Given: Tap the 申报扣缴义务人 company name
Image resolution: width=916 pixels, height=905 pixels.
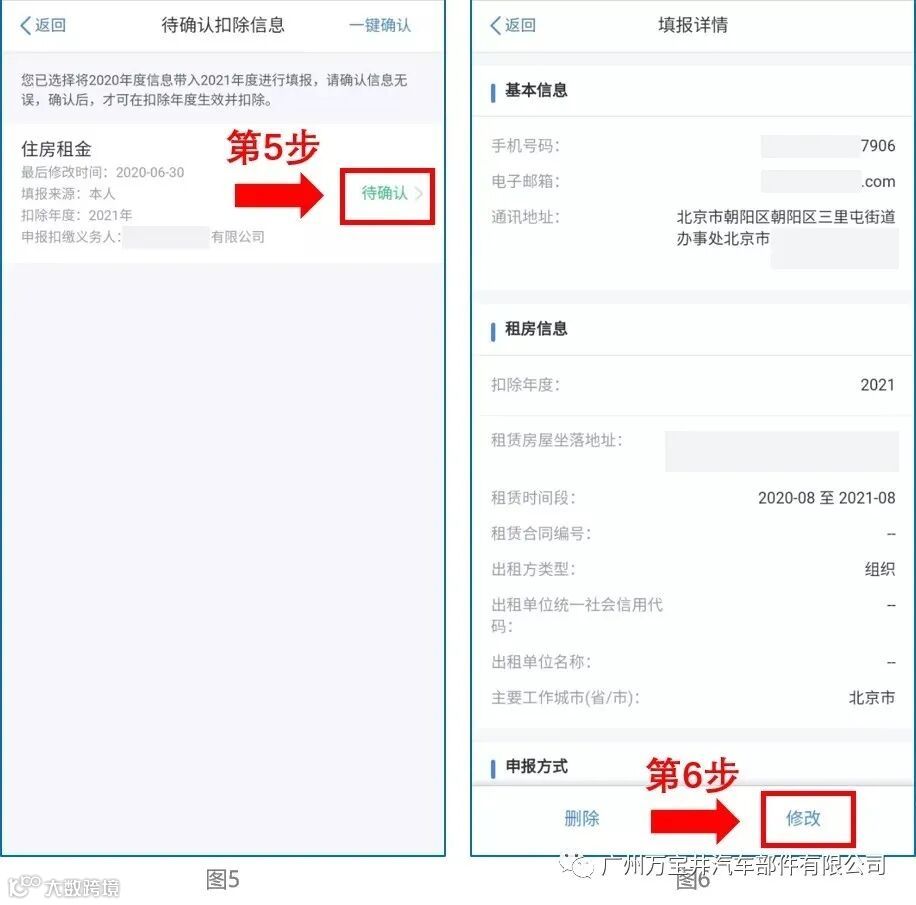Looking at the screenshot, I should point(193,237).
